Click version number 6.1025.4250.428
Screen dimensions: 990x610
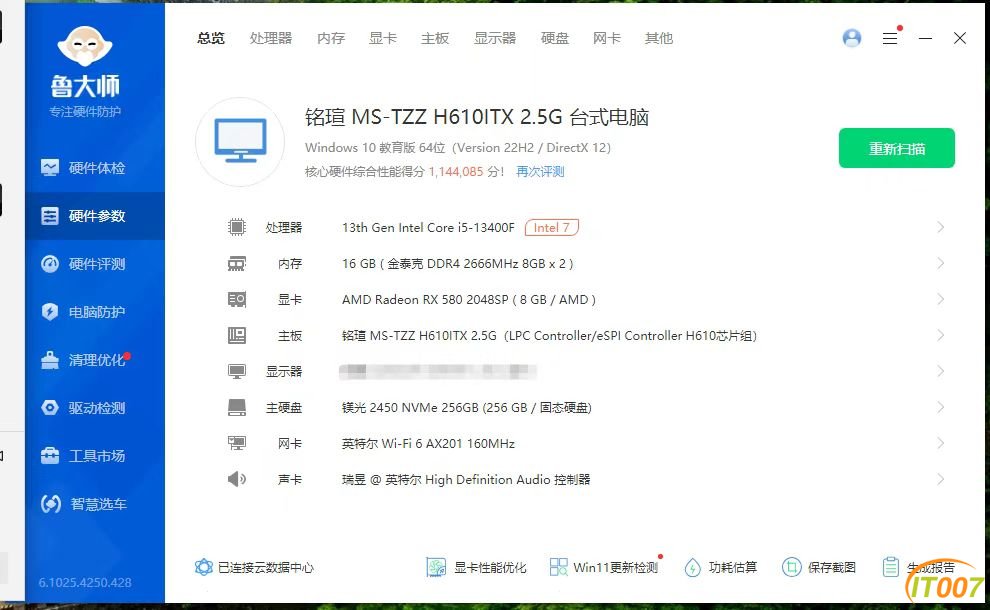point(85,582)
